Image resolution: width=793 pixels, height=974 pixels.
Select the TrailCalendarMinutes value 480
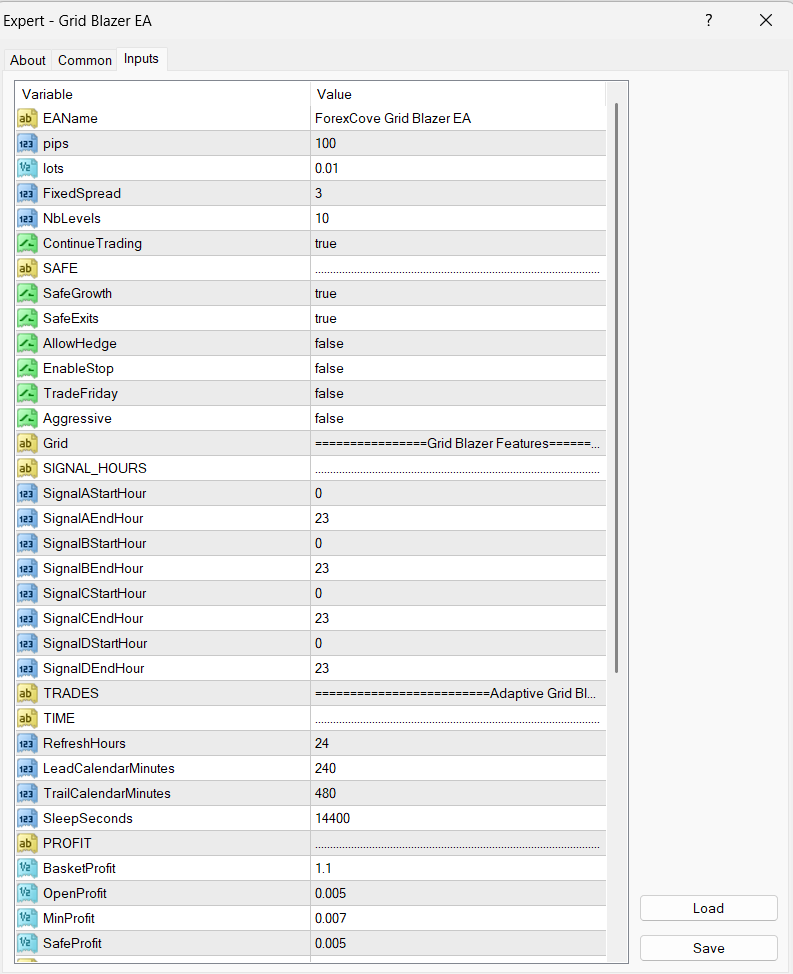(x=325, y=793)
